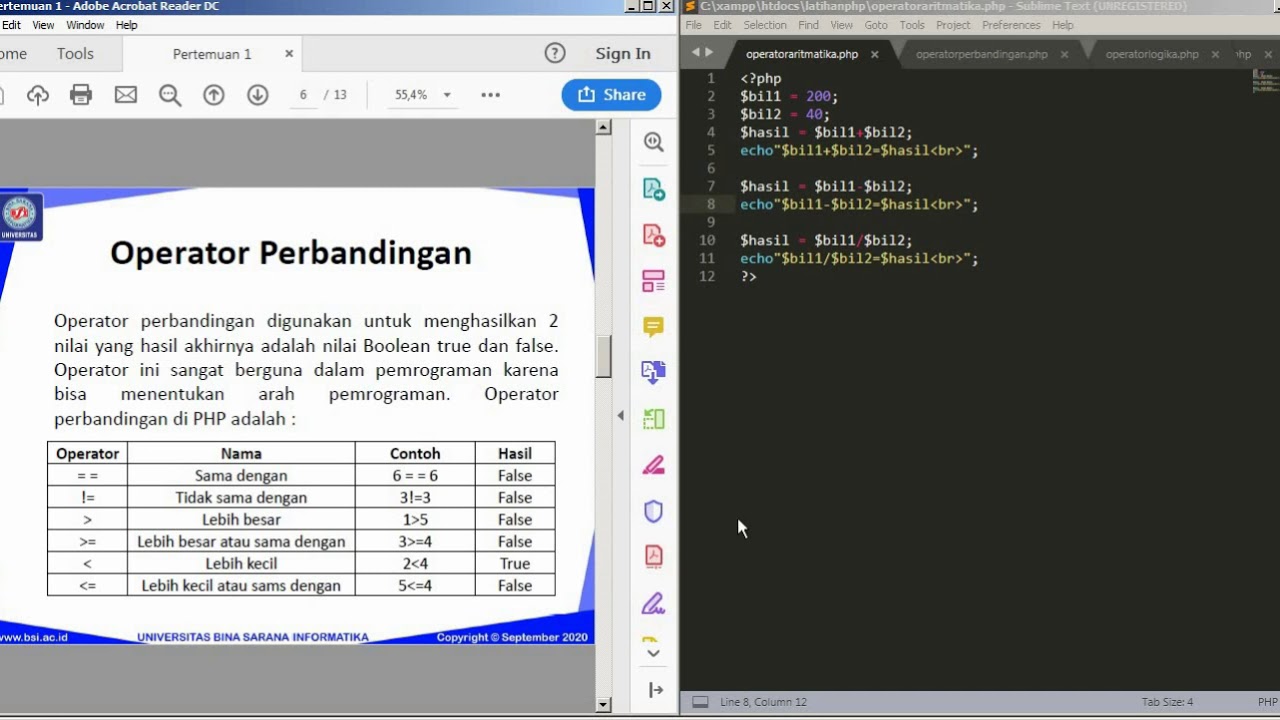Image resolution: width=1280 pixels, height=720 pixels.
Task: Click the "Lebih besar atau sama dengan" table cell
Action: pyautogui.click(x=241, y=541)
